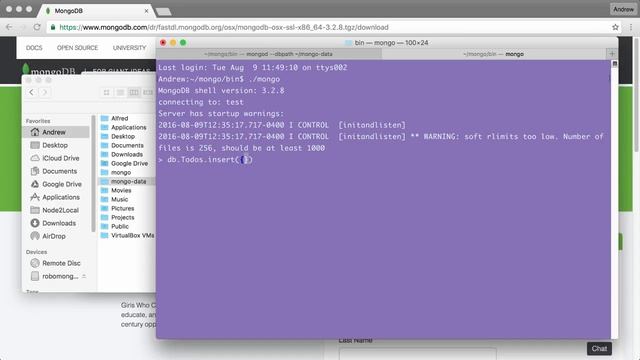Open the DOCS link on MongoDB site
Image resolution: width=640 pixels, height=360 pixels.
[34, 48]
